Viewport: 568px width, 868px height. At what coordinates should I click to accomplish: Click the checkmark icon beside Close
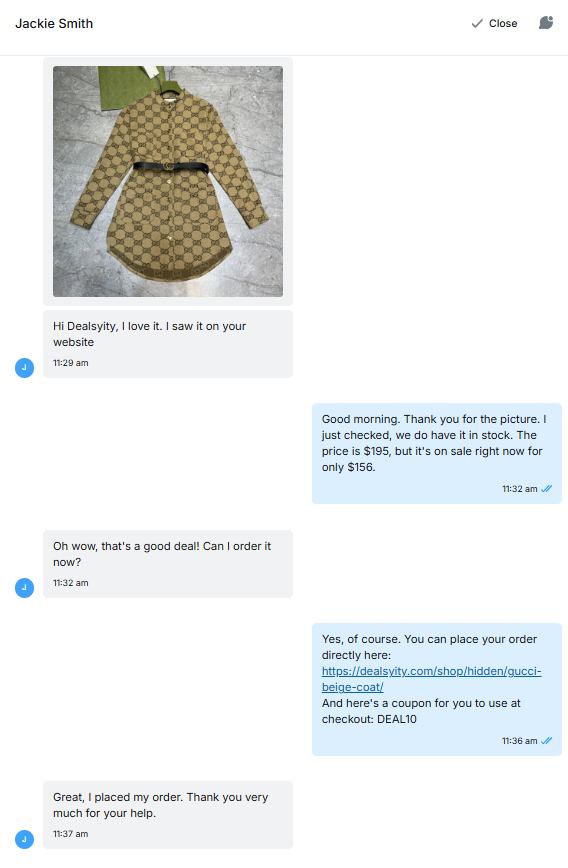(477, 23)
